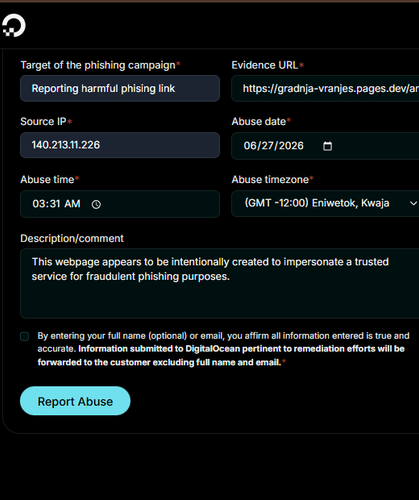419x500 pixels.
Task: Click into the Evidence URL field
Action: tap(325, 88)
